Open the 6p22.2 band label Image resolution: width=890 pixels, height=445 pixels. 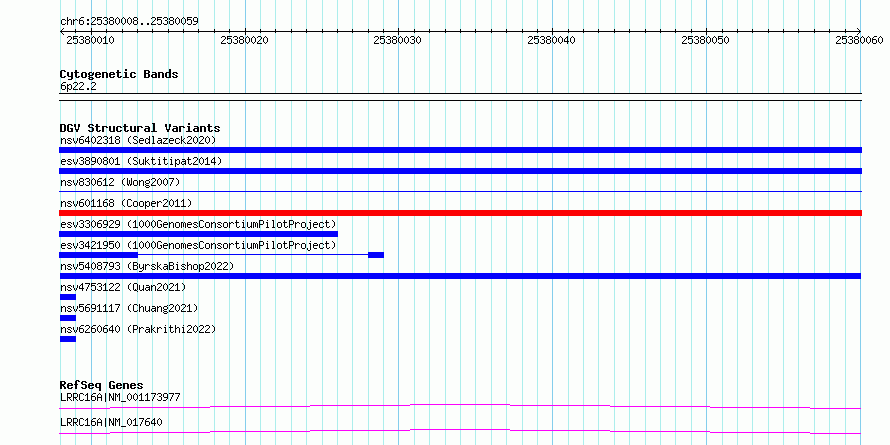point(78,87)
